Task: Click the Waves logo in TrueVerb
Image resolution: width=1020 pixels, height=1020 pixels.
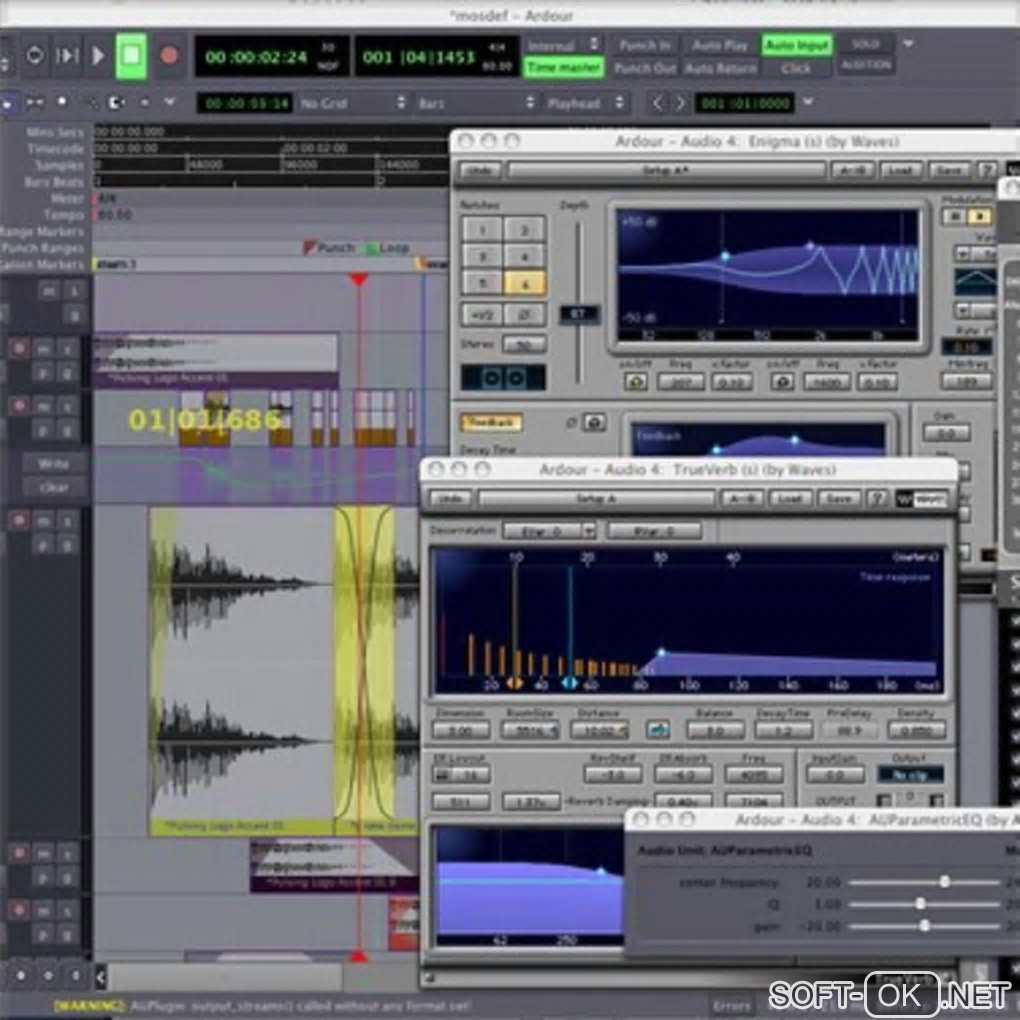Action: click(920, 498)
